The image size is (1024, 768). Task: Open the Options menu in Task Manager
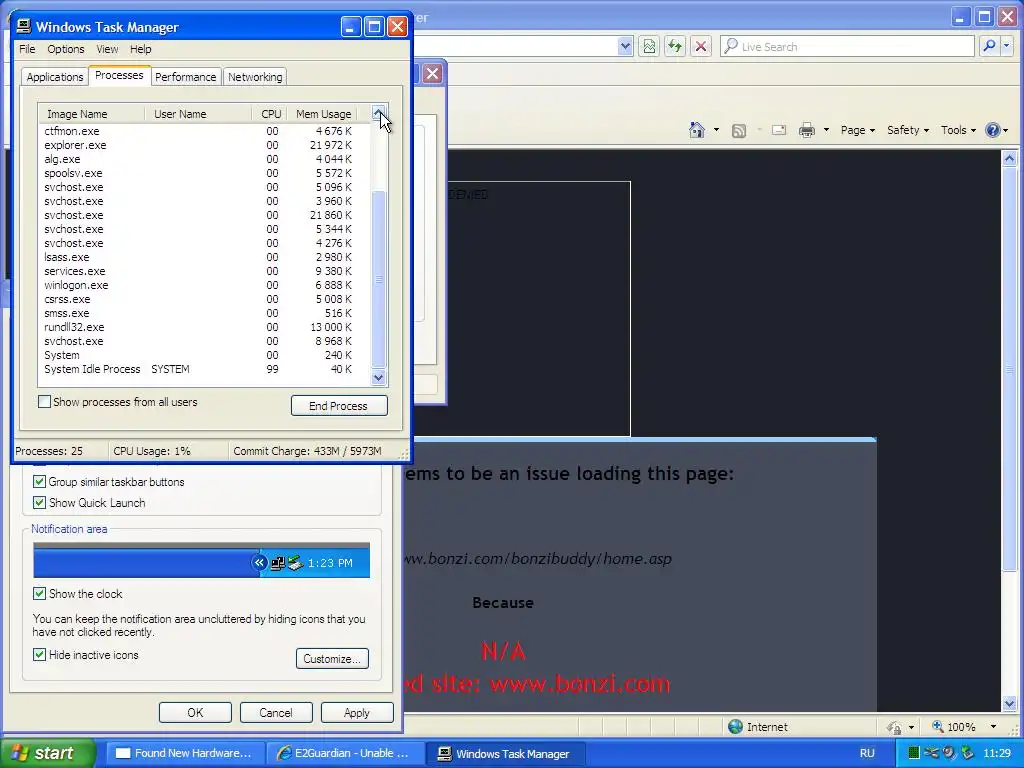(x=65, y=49)
